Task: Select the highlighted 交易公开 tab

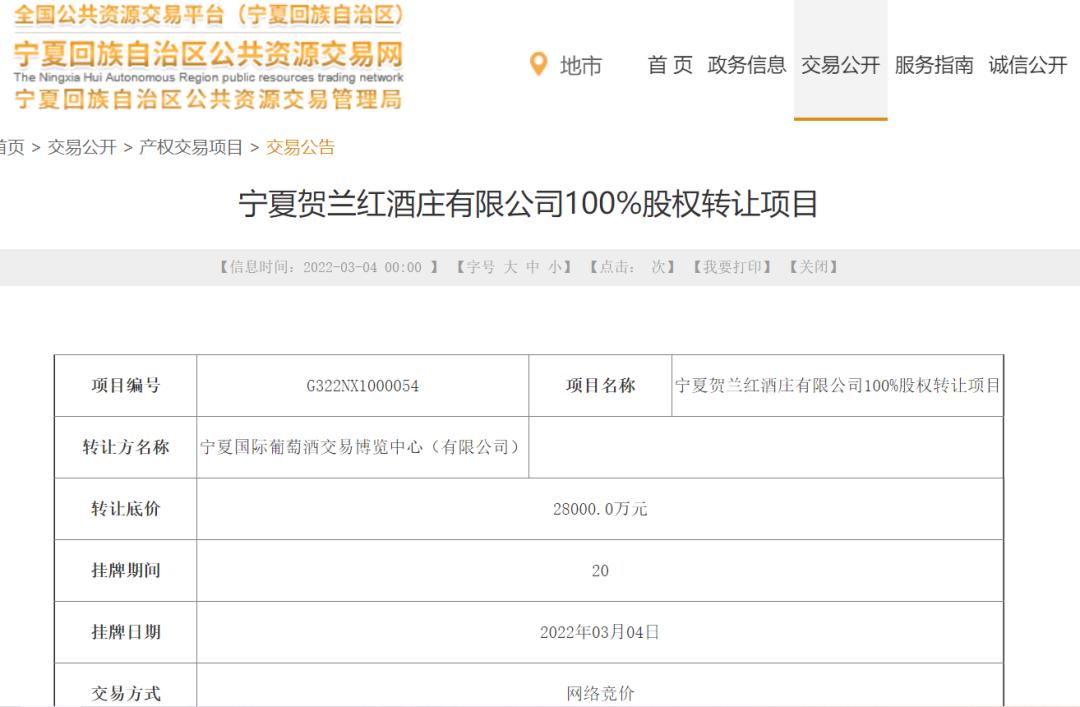Action: (840, 65)
